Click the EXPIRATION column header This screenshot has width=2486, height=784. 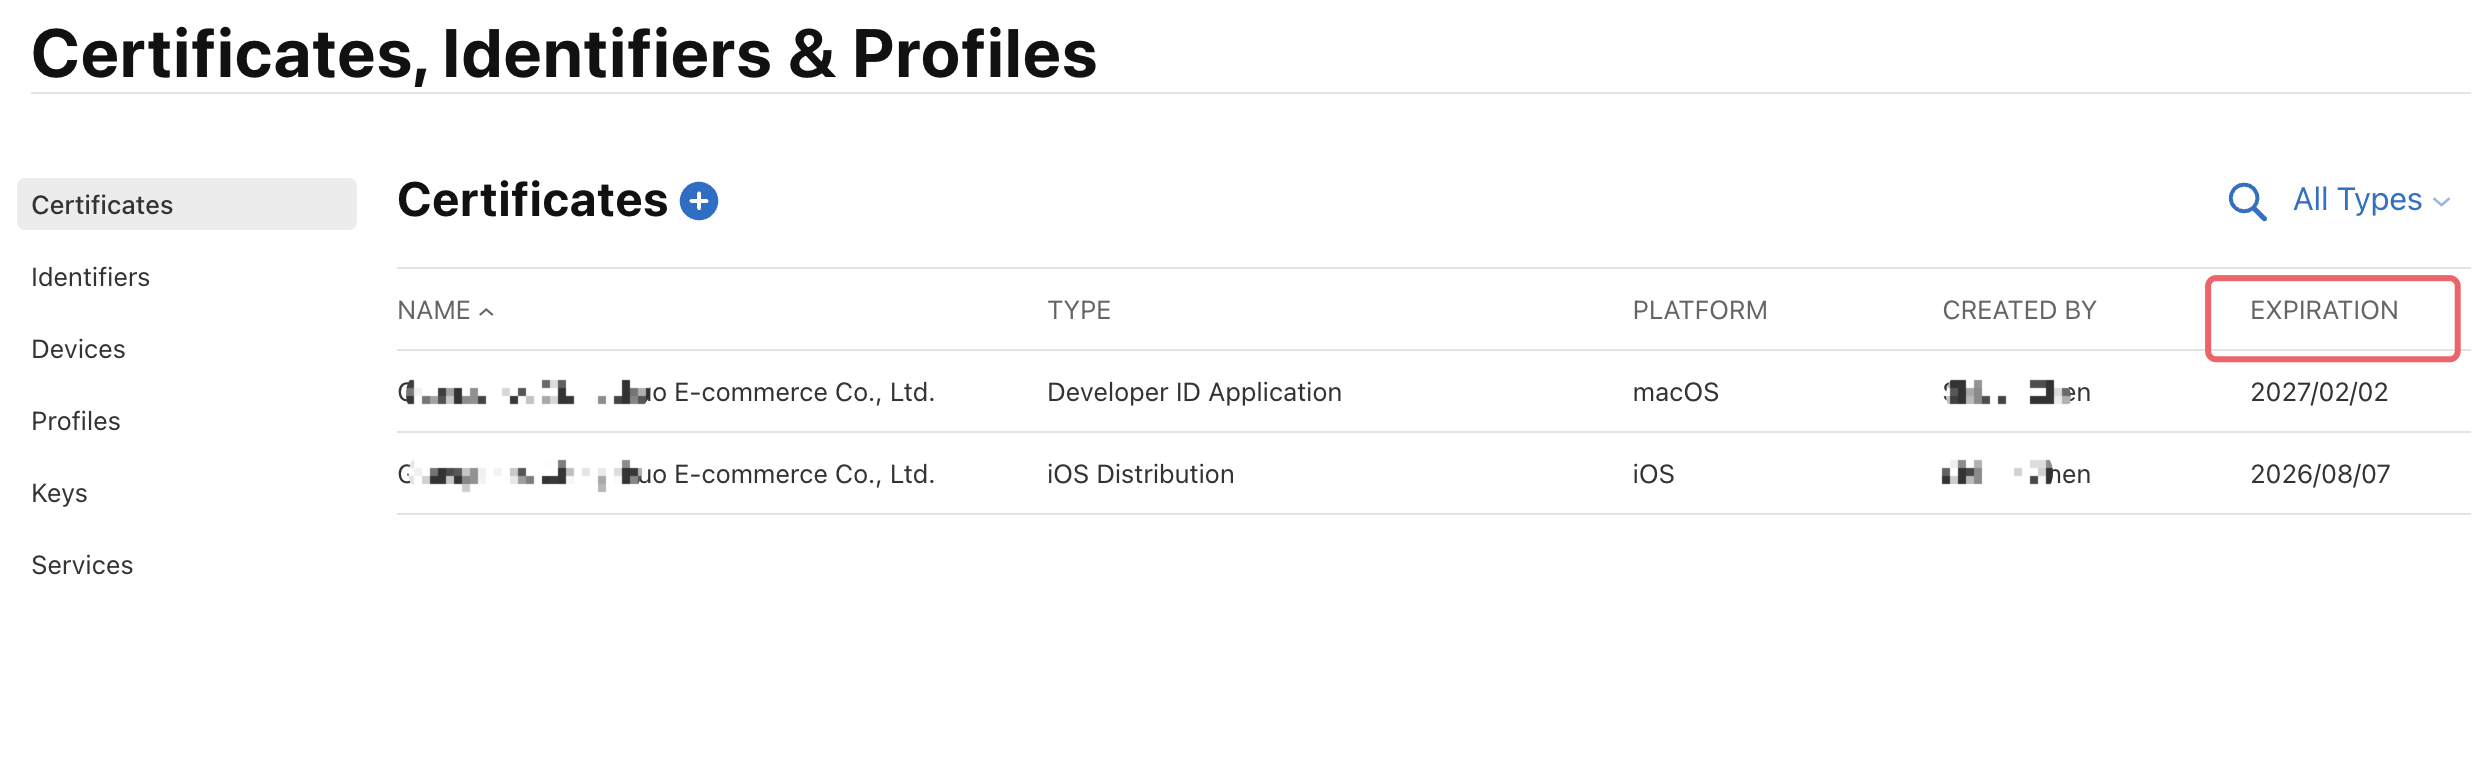[x=2323, y=311]
